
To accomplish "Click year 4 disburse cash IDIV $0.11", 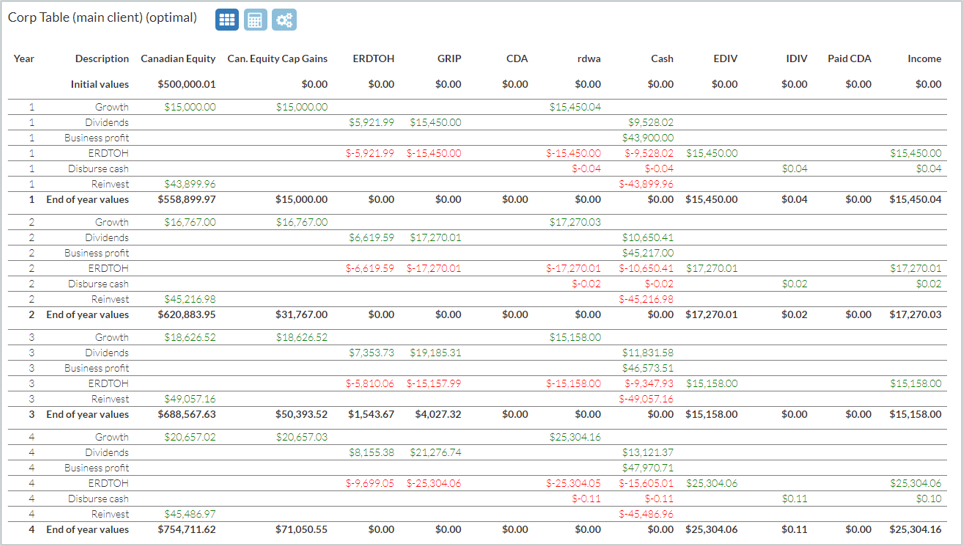I will (x=795, y=499).
